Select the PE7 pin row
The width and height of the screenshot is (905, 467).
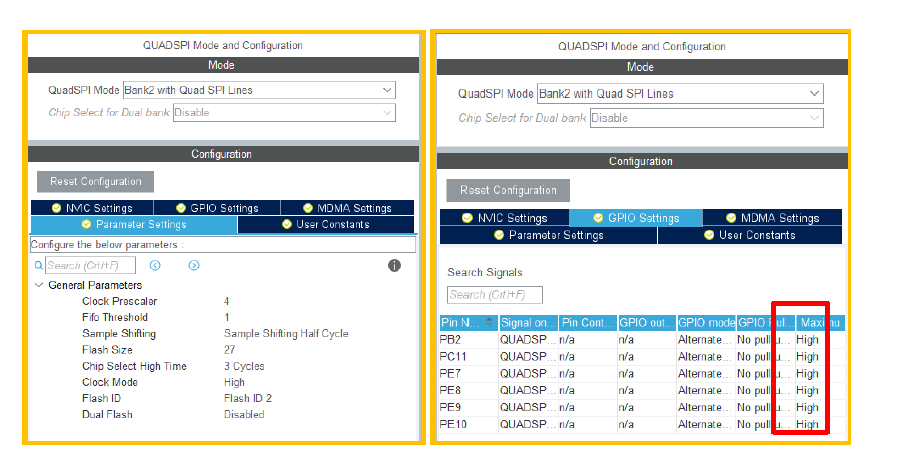[642, 373]
